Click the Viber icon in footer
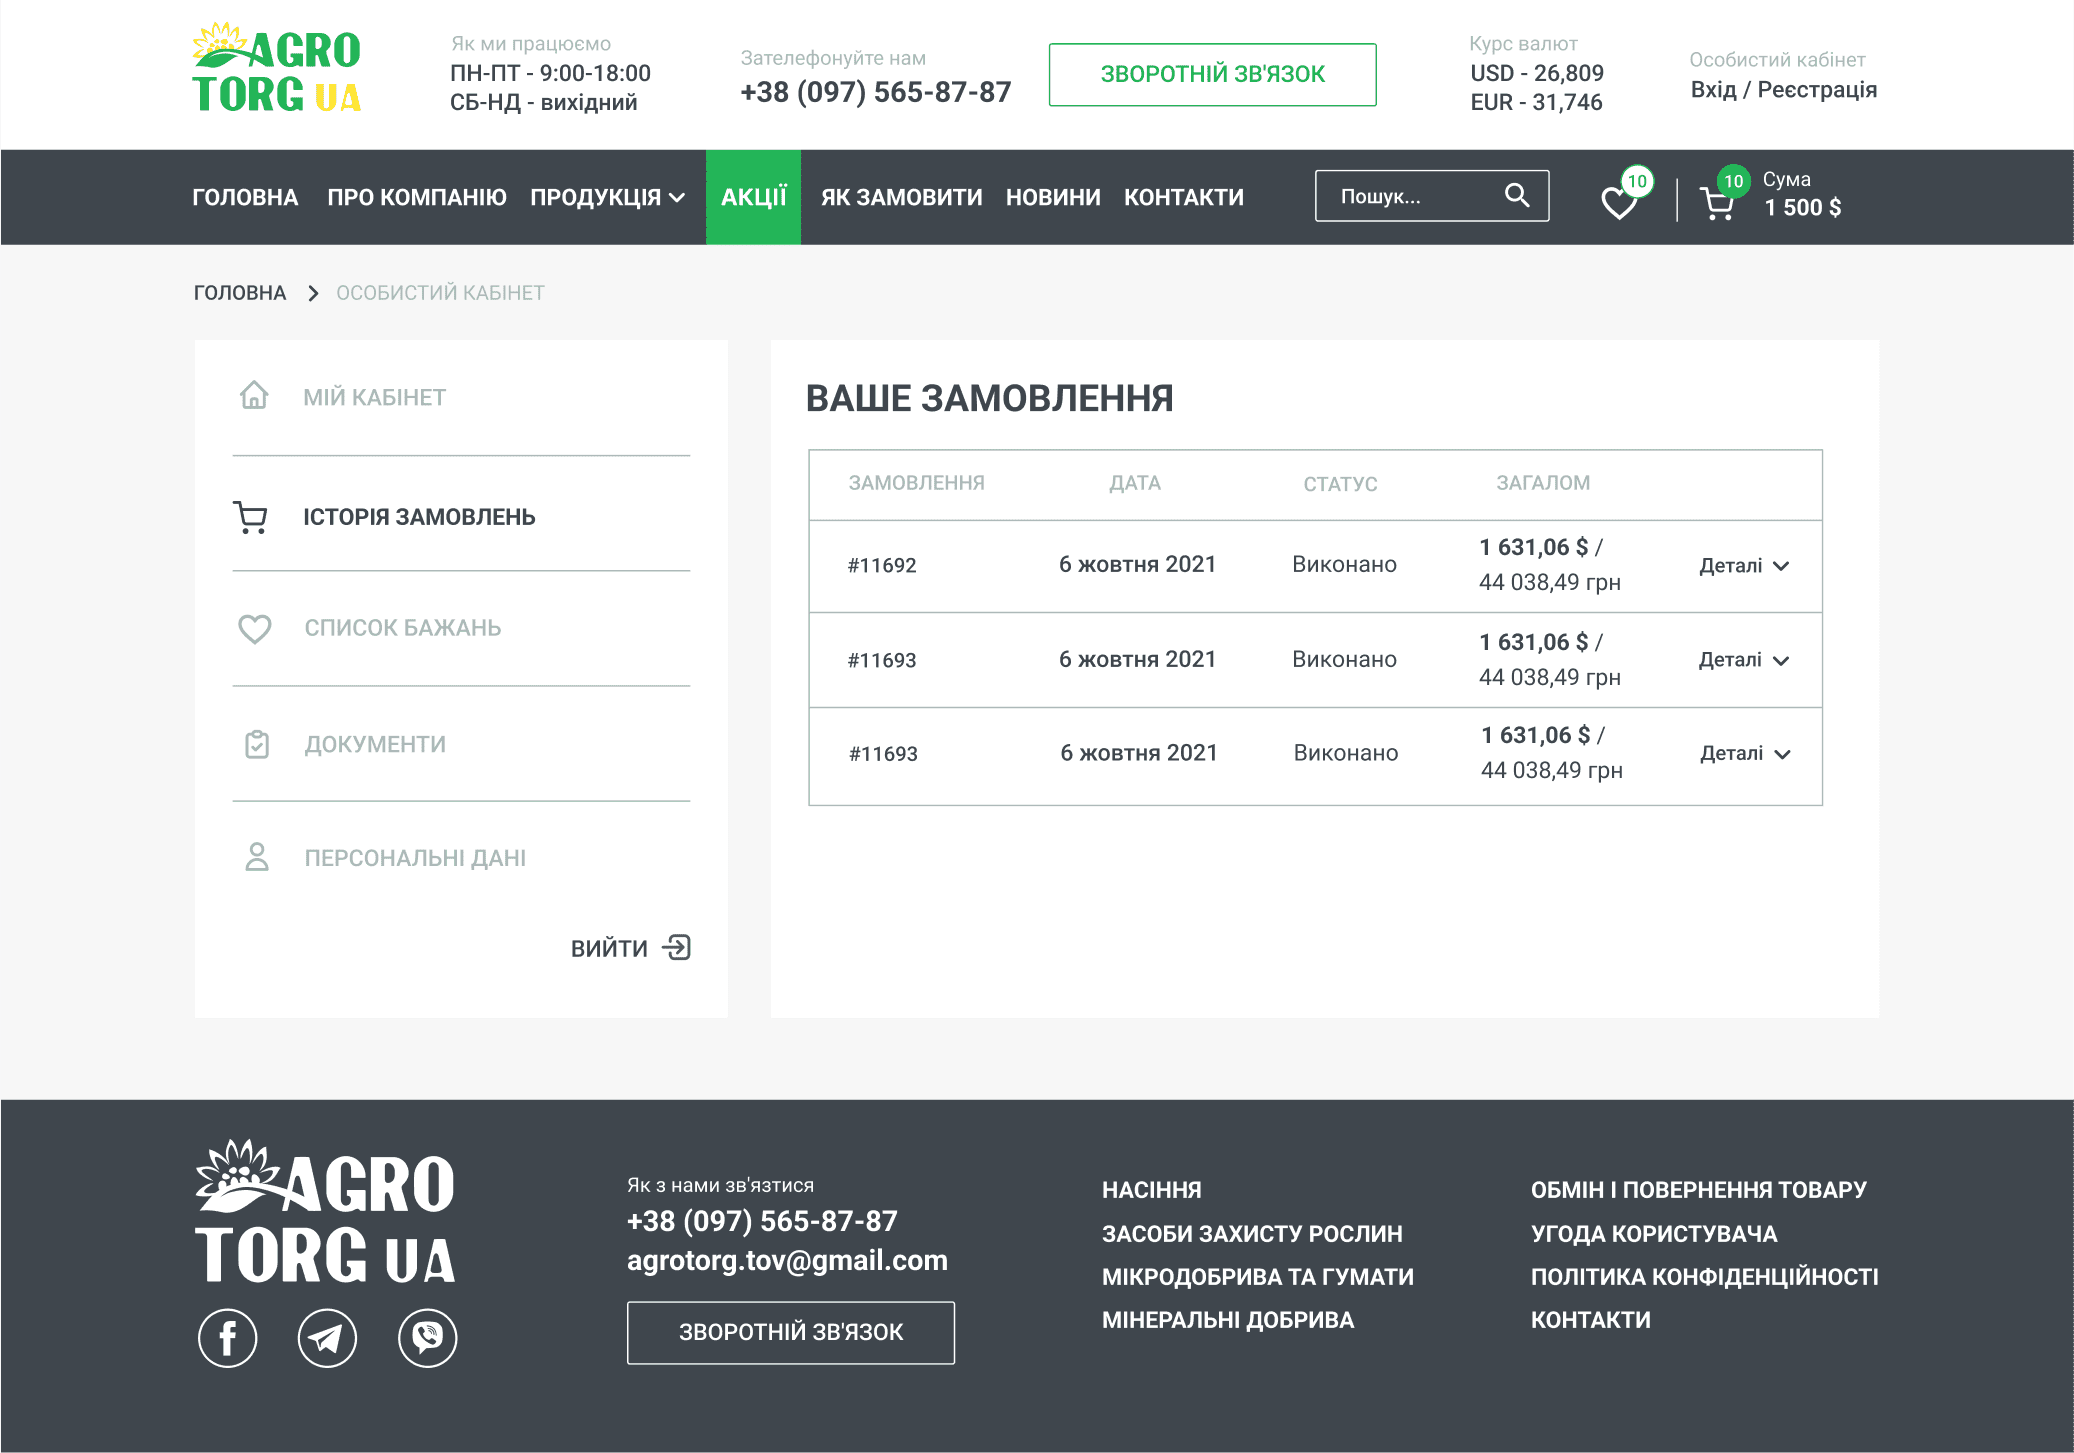 click(x=427, y=1337)
